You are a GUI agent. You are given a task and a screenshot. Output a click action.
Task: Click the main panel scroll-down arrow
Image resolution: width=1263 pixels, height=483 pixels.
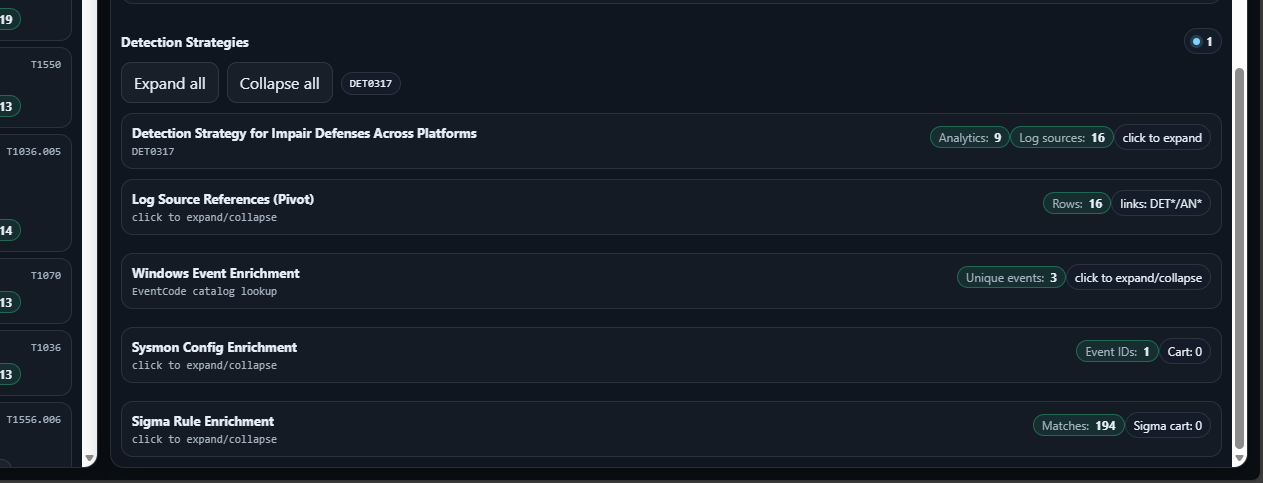[x=1240, y=458]
